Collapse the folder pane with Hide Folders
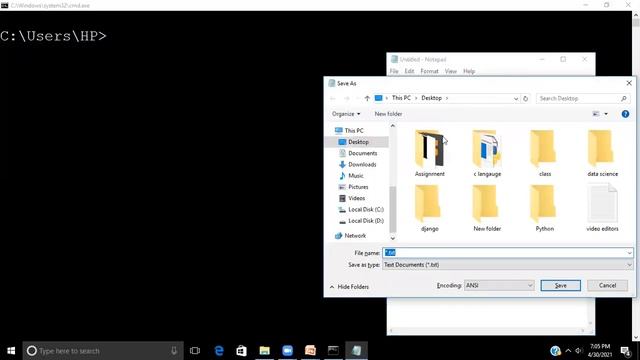 click(x=349, y=287)
